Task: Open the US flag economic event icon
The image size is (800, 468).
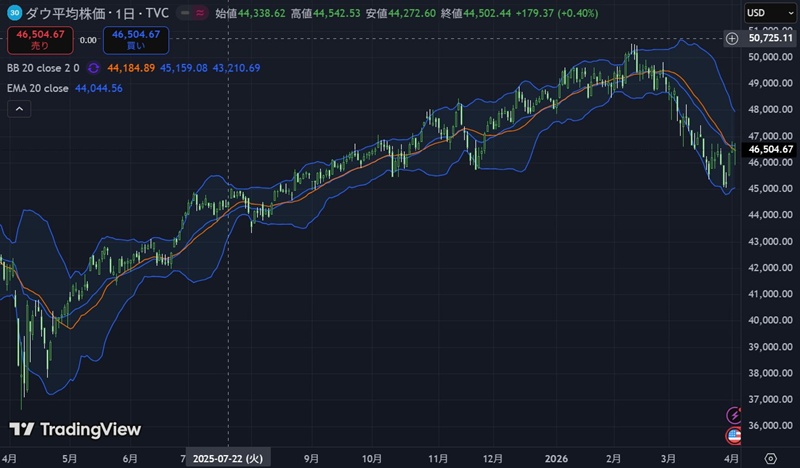Action: click(735, 435)
